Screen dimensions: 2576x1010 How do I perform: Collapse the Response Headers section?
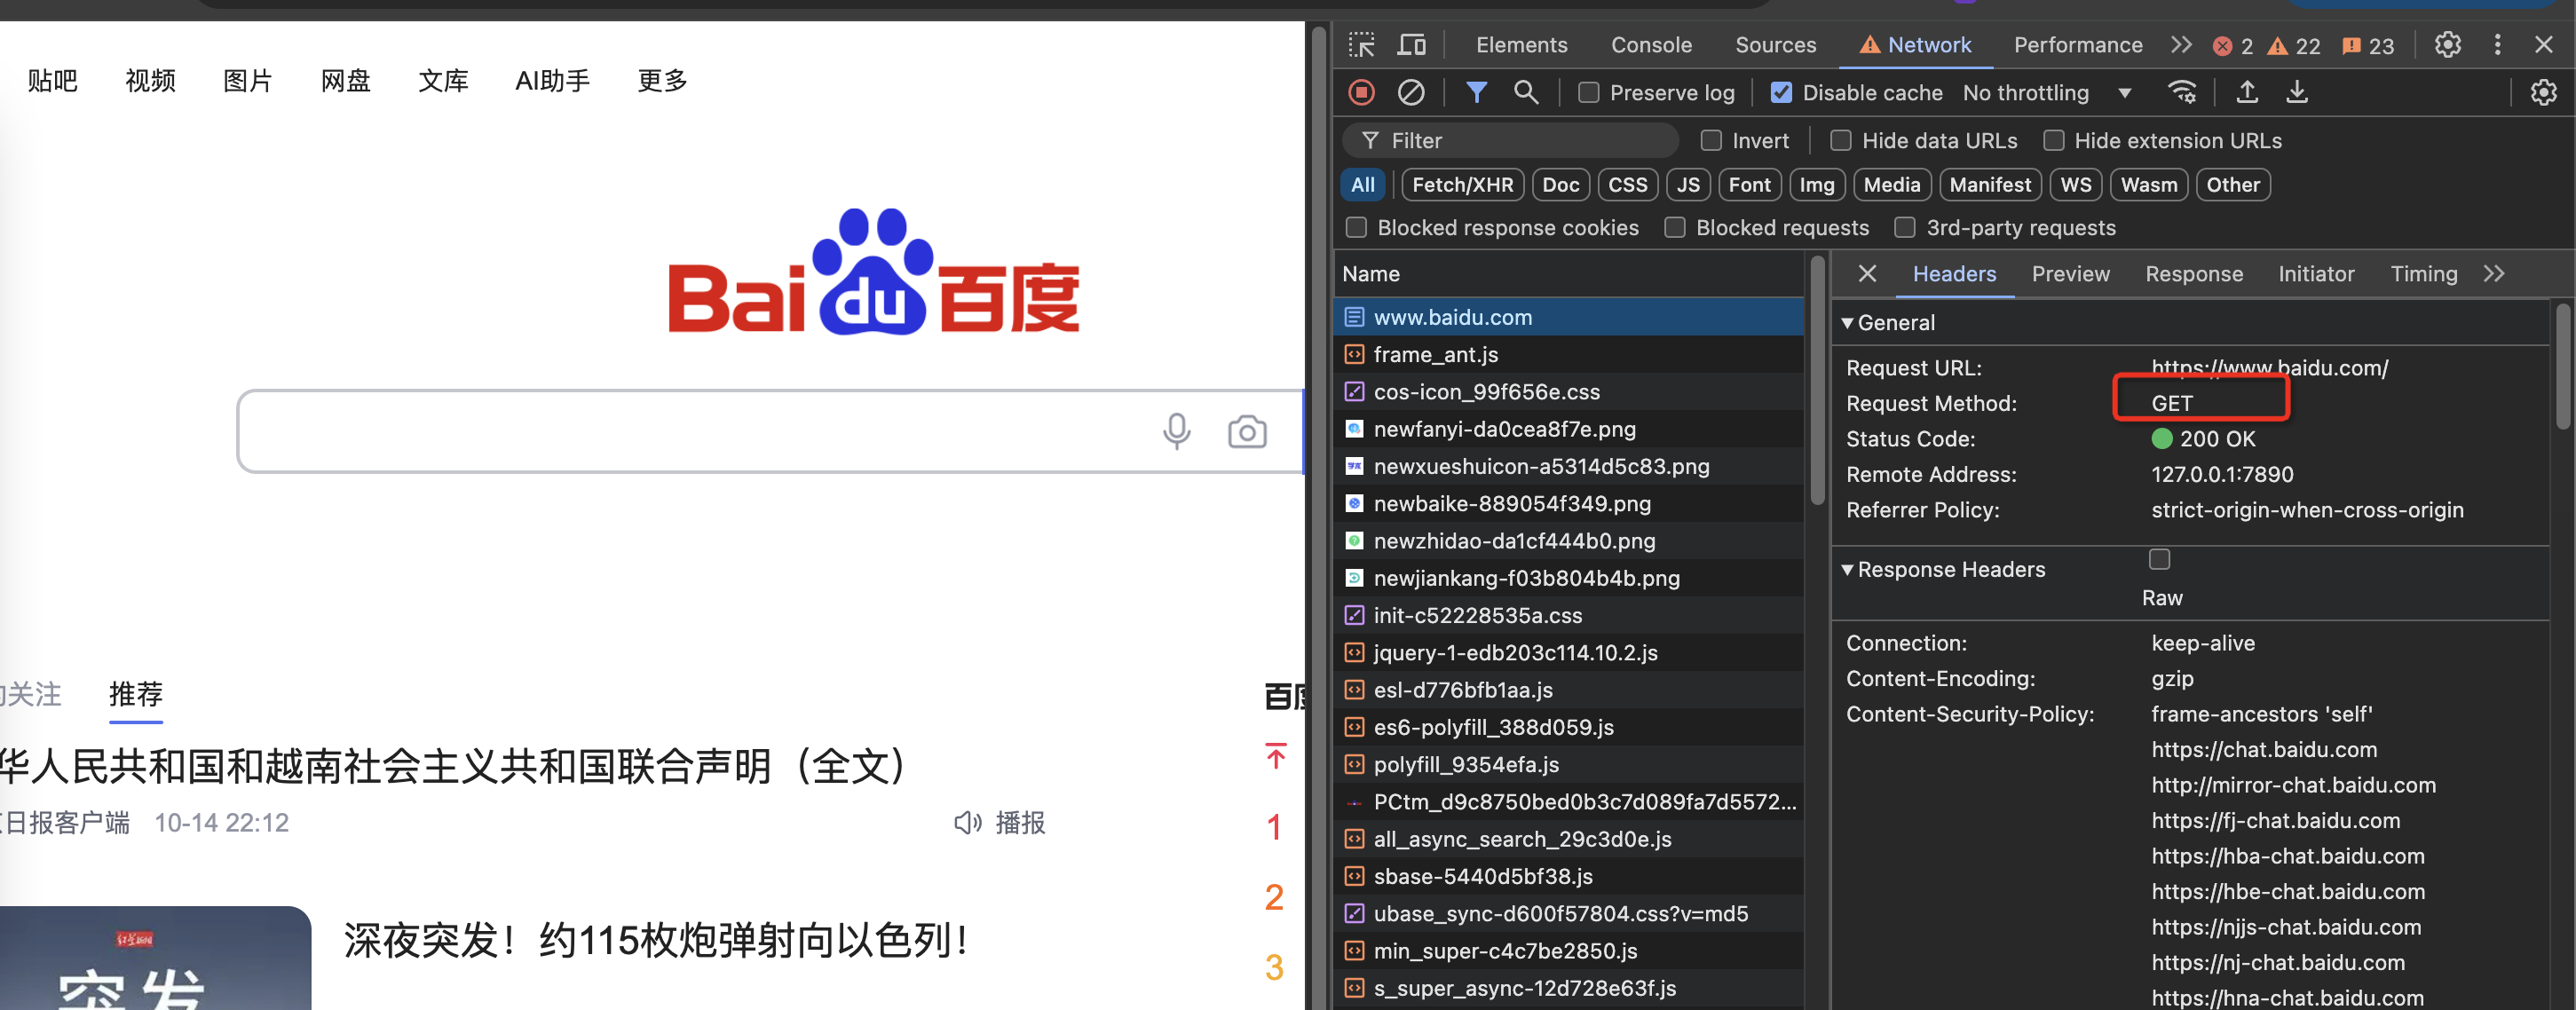(x=1849, y=569)
